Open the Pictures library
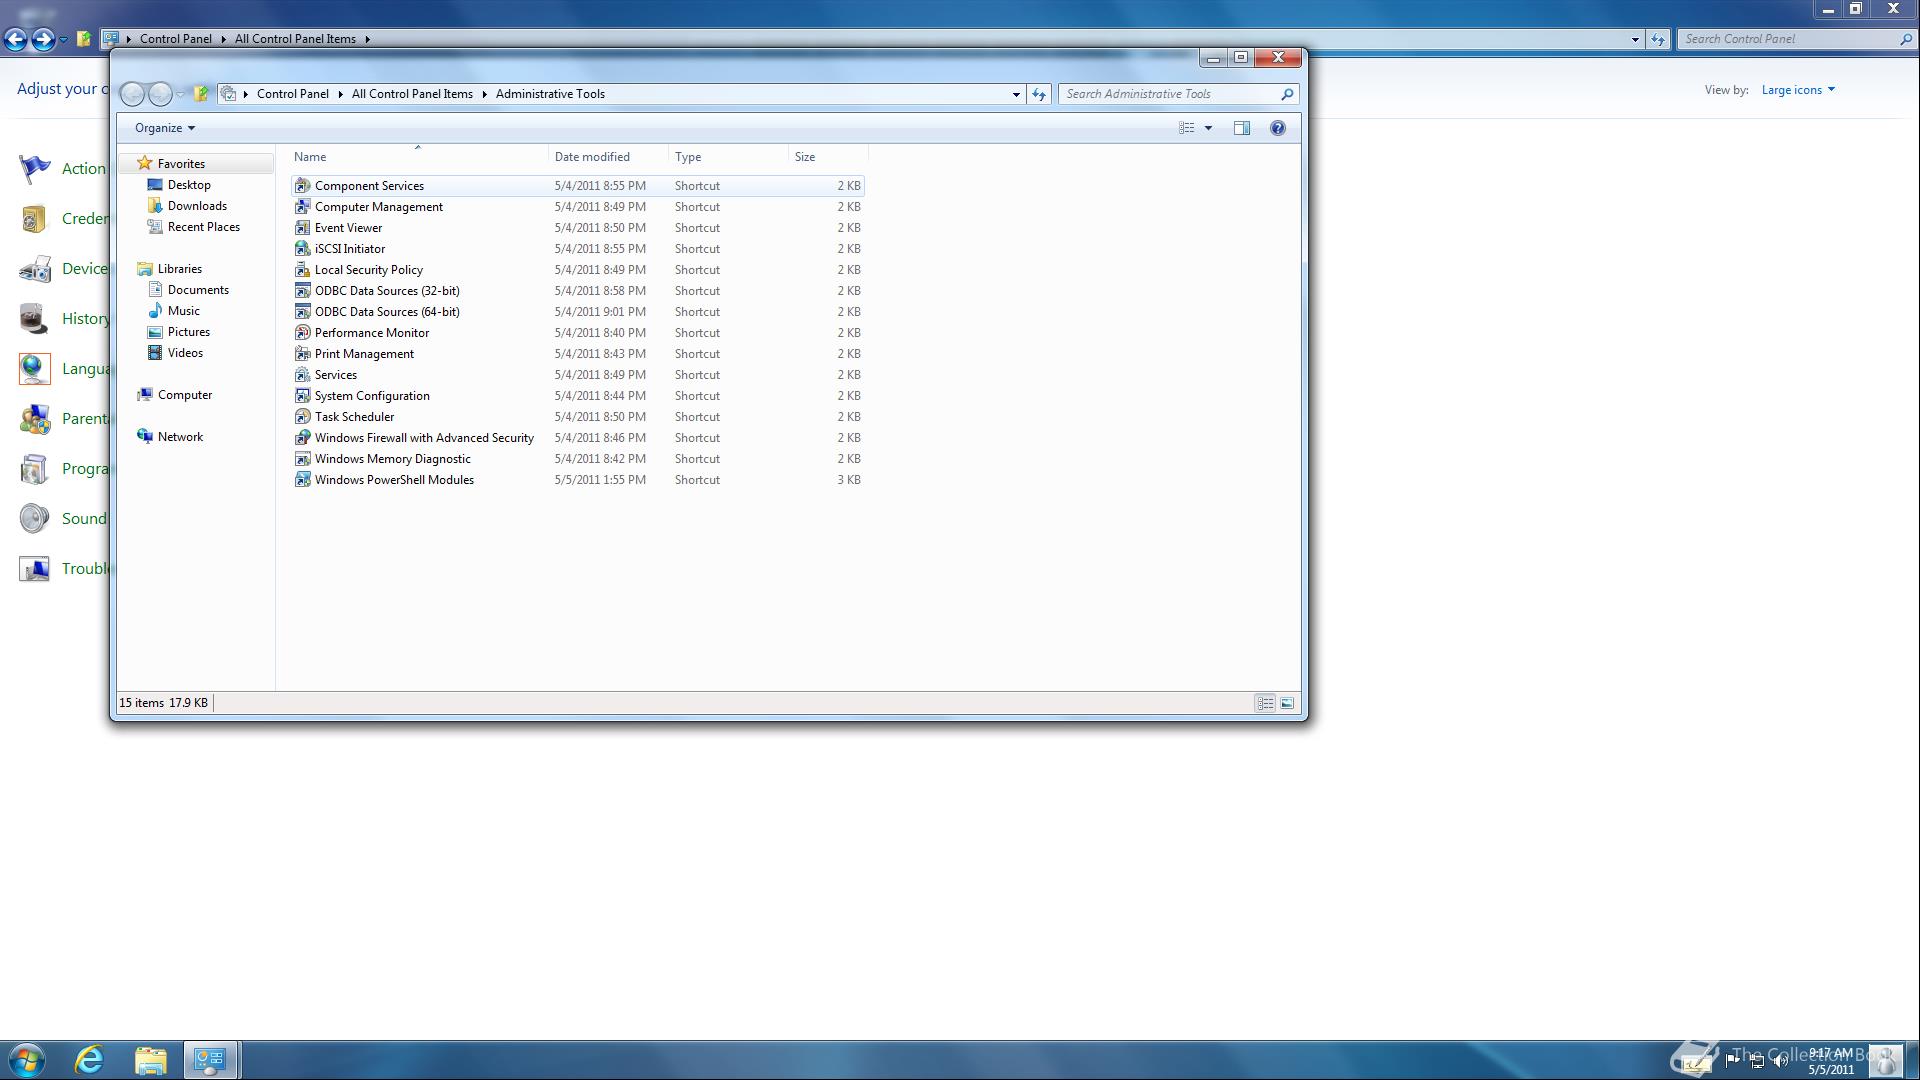This screenshot has height=1080, width=1920. [189, 332]
